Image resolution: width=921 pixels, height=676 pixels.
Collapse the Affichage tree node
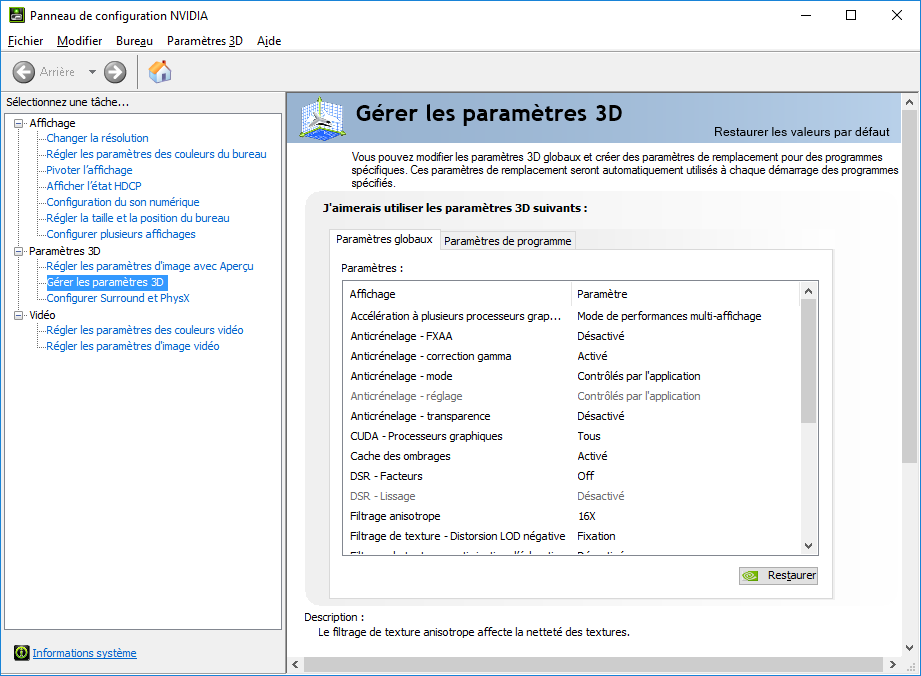(19, 123)
